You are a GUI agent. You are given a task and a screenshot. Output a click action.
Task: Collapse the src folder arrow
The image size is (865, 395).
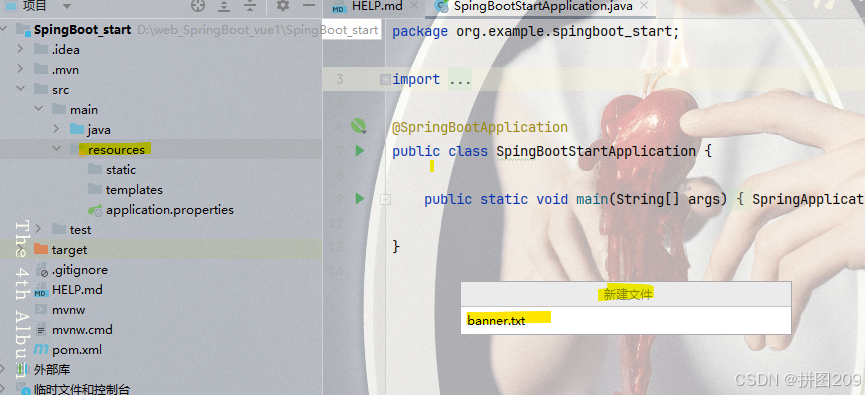click(x=20, y=89)
